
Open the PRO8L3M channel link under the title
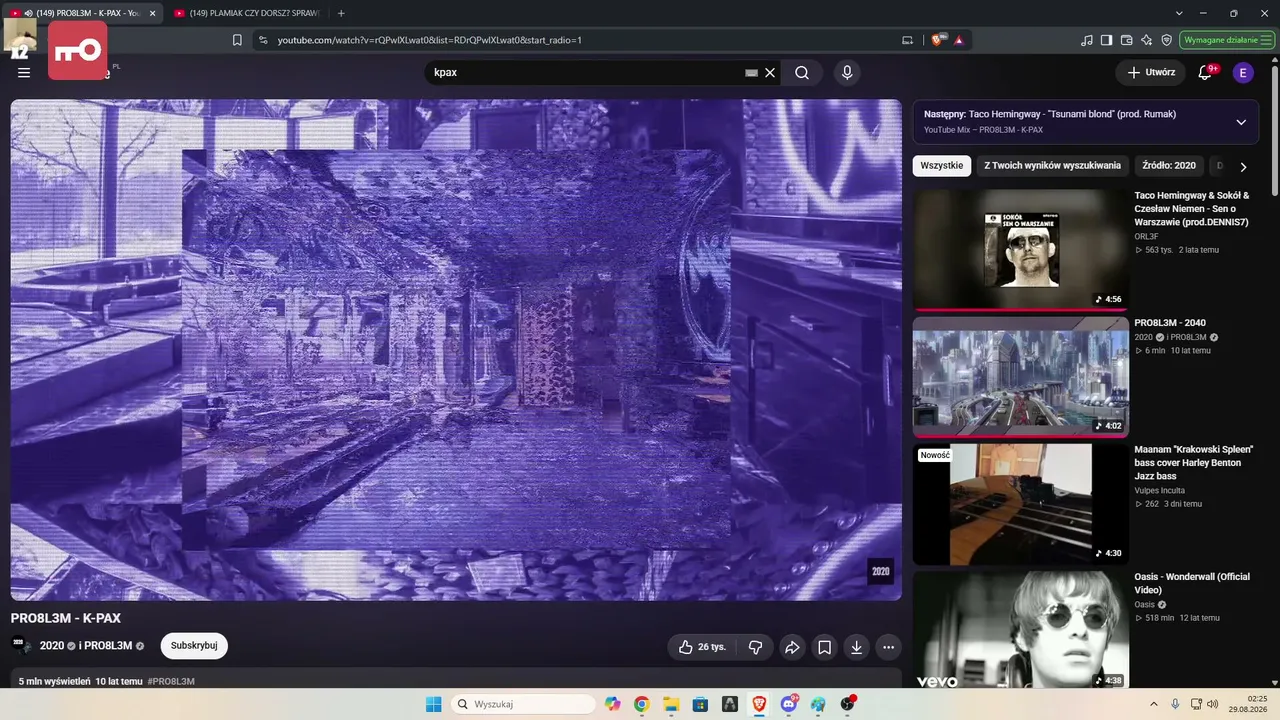110,646
